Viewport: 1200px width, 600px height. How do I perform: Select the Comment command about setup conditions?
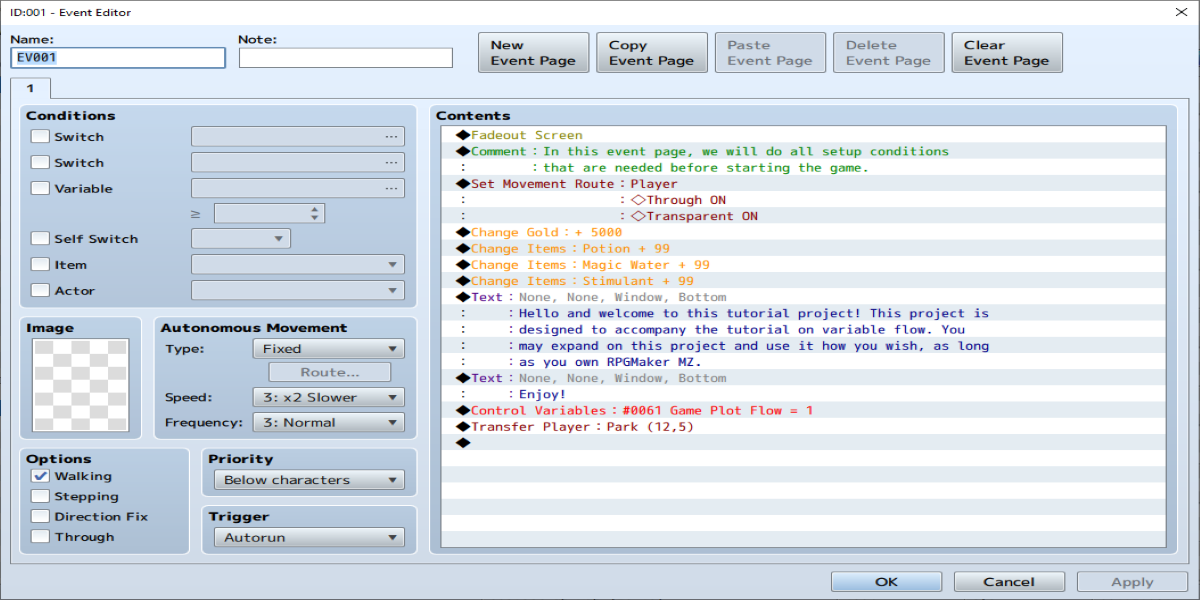[x=803, y=151]
